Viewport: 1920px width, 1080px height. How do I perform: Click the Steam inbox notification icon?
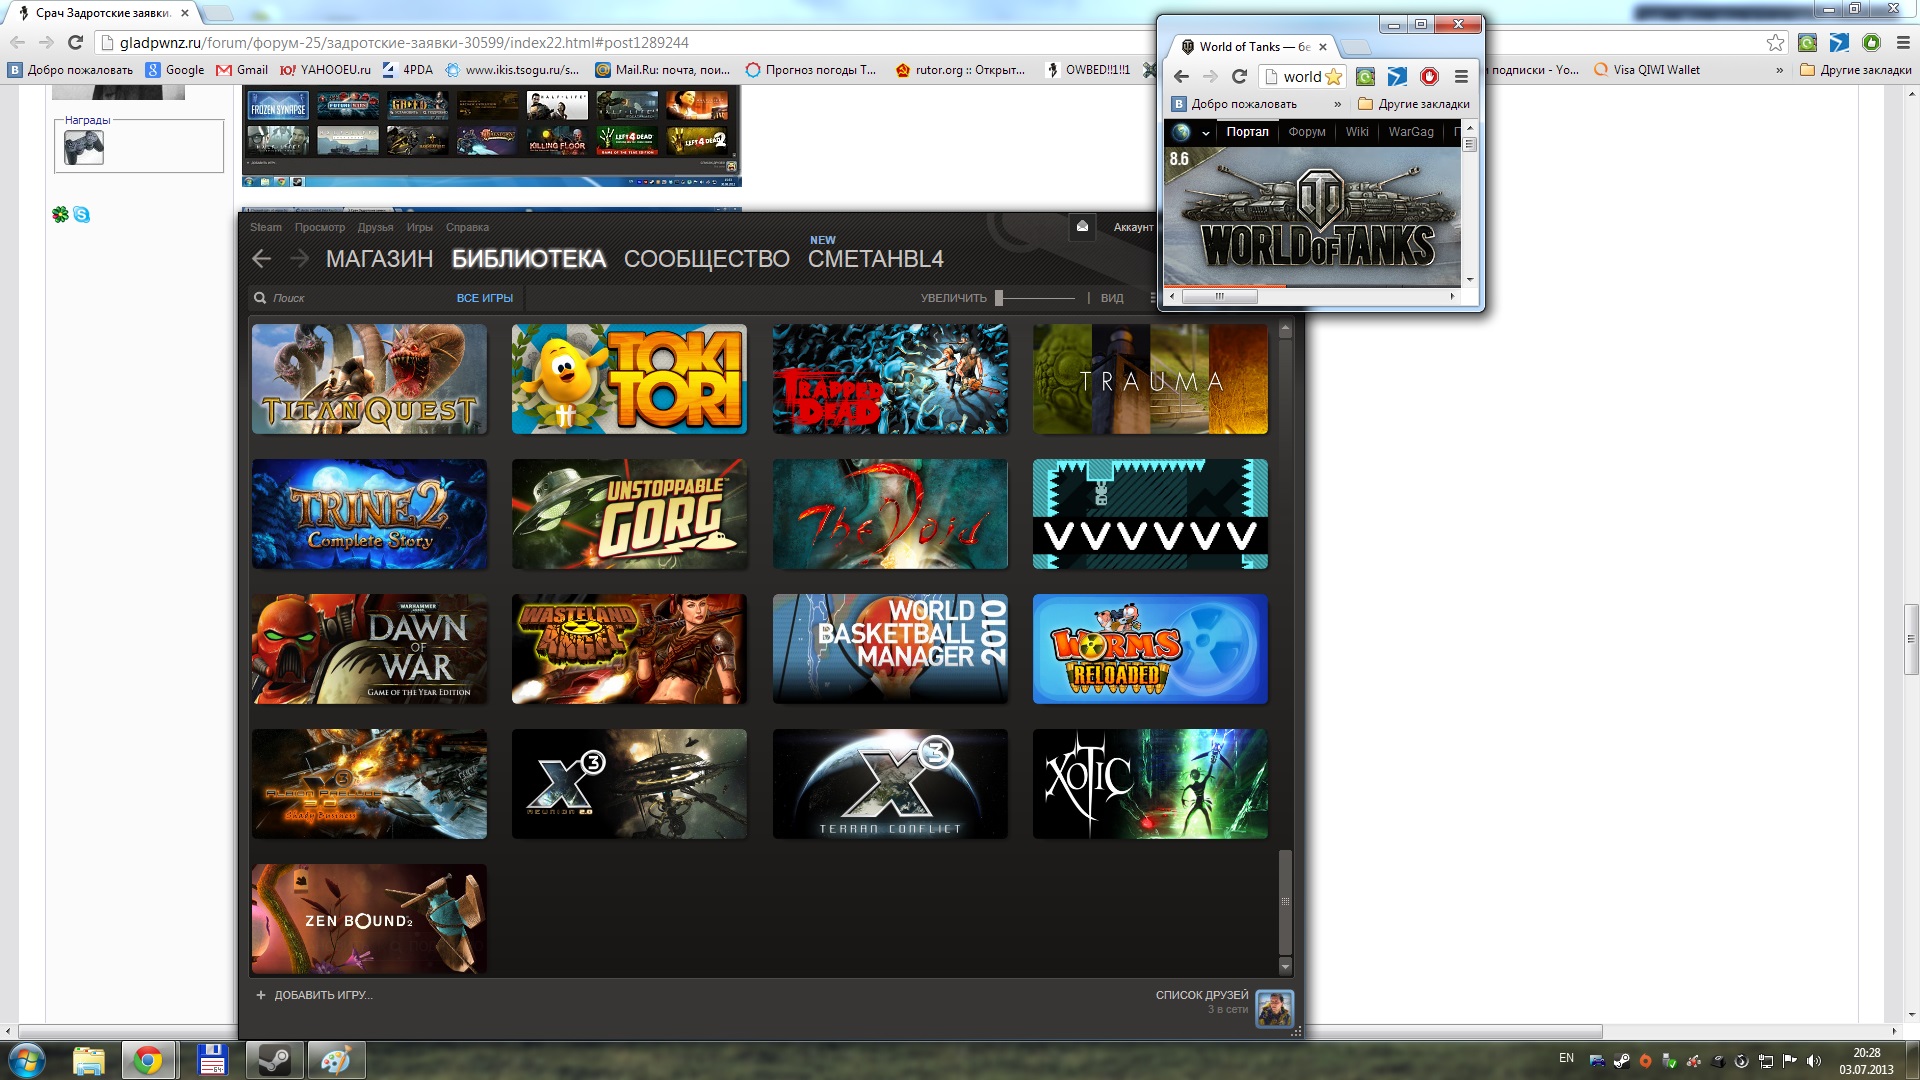[x=1082, y=227]
